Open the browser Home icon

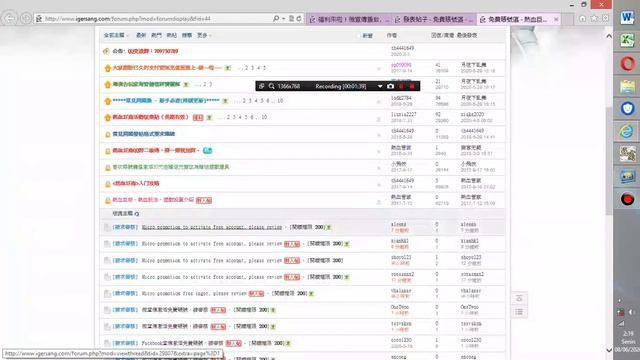[x=582, y=19]
